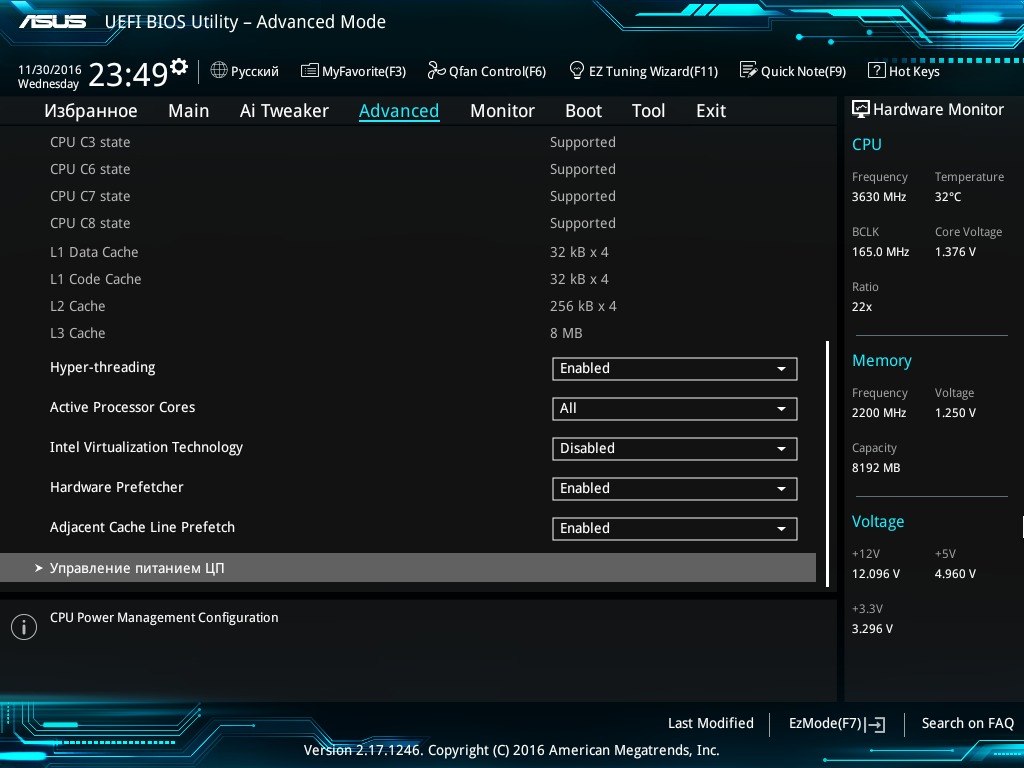This screenshot has height=768, width=1024.
Task: Open the Intel Virtualization Technology dropdown
Action: click(675, 449)
